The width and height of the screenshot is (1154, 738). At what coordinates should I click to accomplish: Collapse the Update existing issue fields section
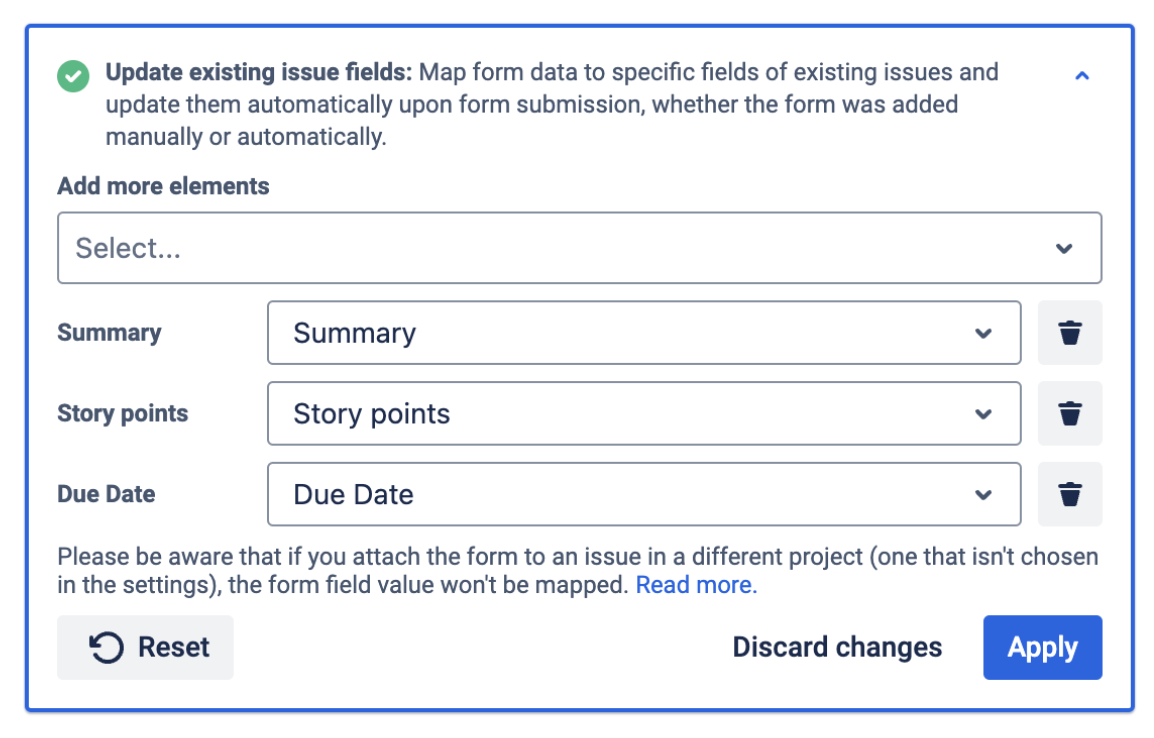pos(1081,76)
